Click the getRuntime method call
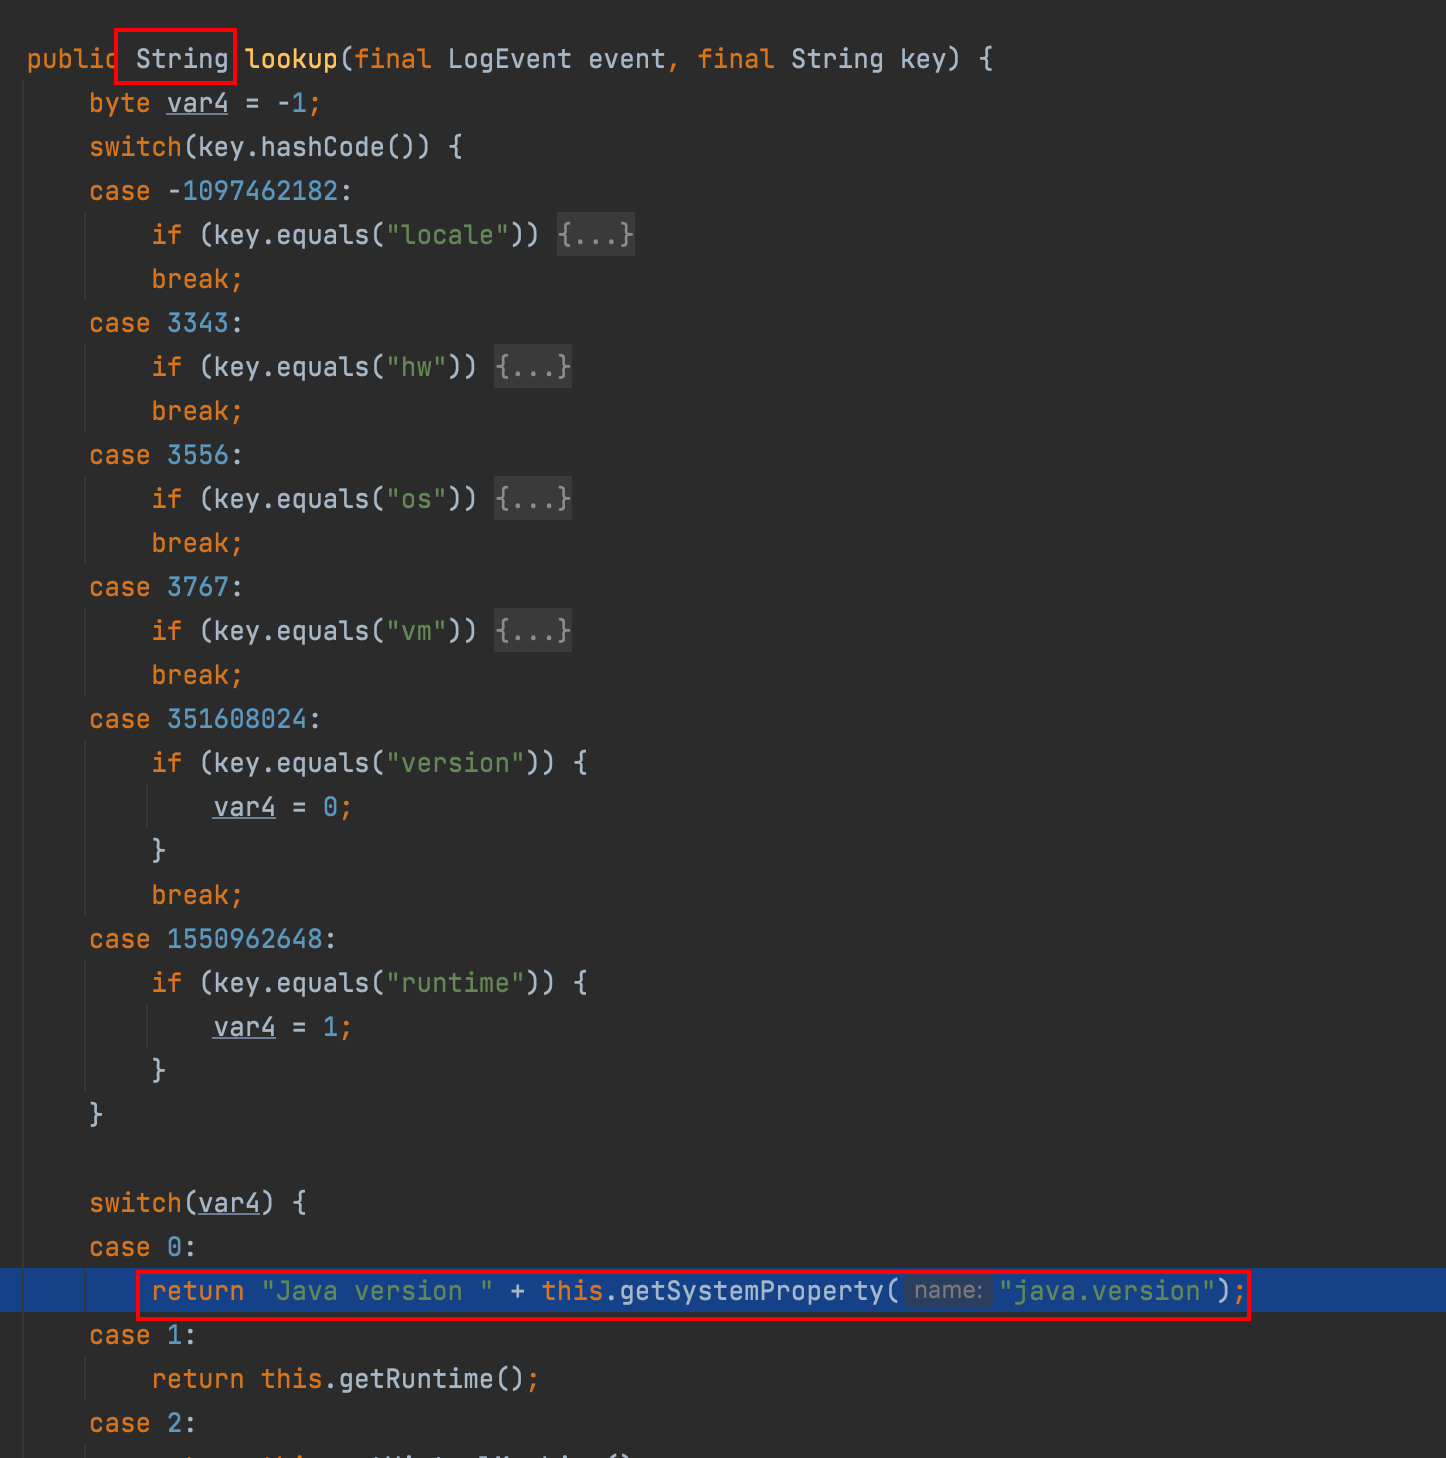The height and width of the screenshot is (1458, 1446). pyautogui.click(x=416, y=1379)
